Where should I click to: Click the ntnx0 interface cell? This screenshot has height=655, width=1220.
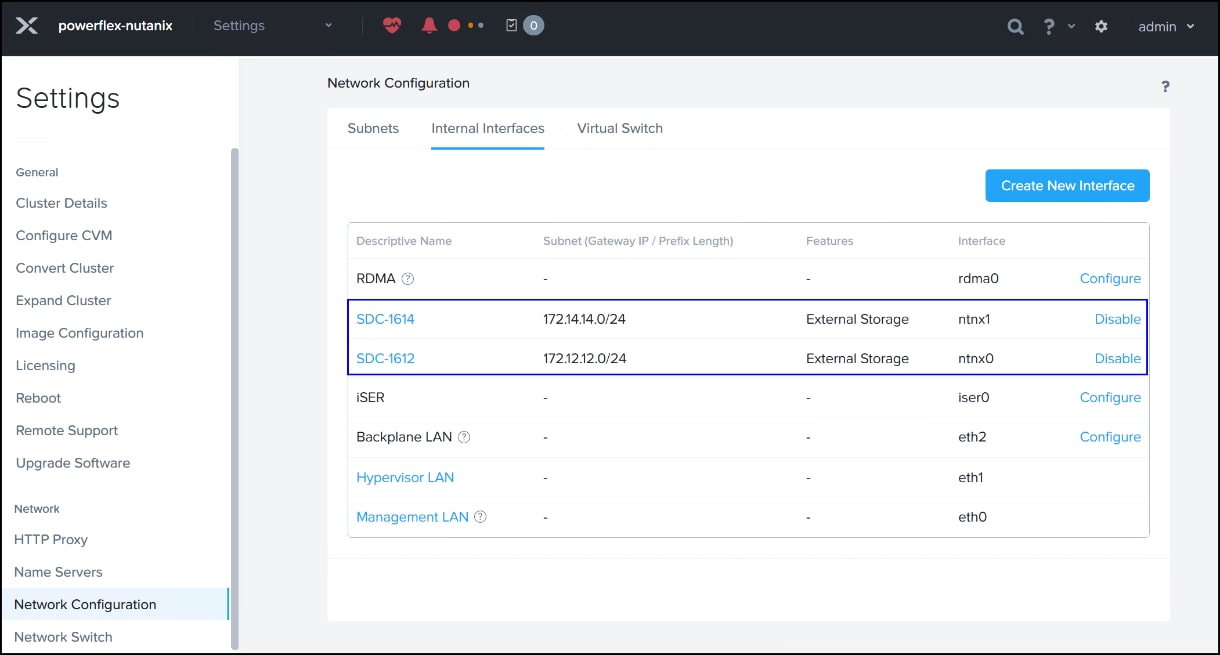coord(974,358)
